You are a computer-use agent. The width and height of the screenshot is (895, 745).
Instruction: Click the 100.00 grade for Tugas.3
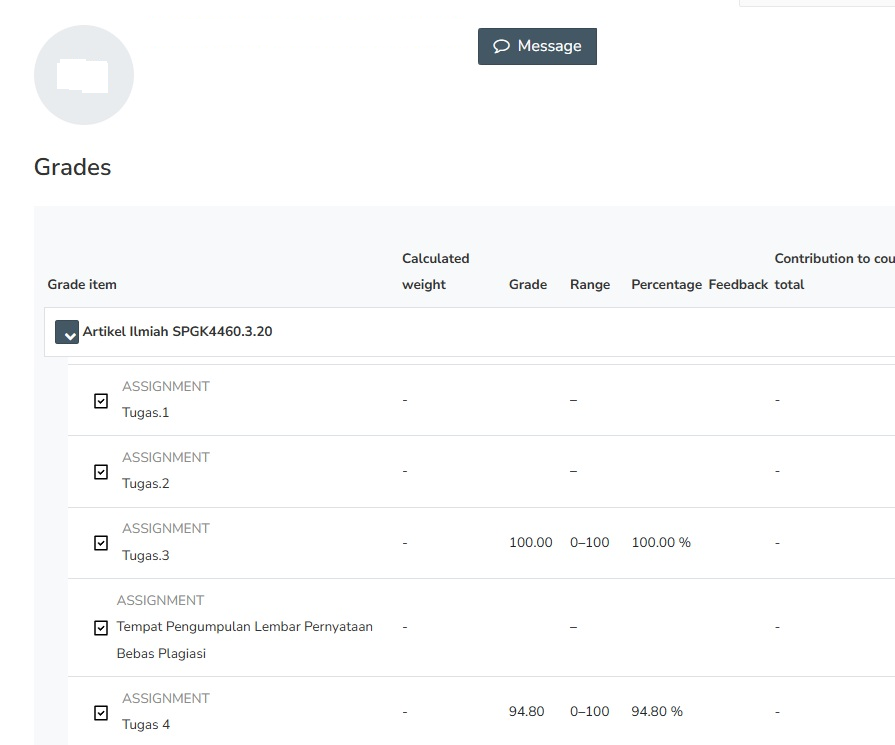530,542
